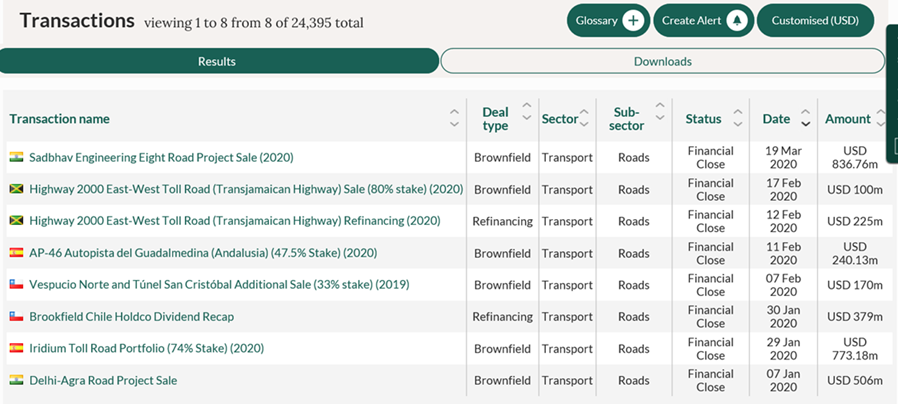Click the Transactions page heading
This screenshot has width=898, height=404.
pos(77,21)
